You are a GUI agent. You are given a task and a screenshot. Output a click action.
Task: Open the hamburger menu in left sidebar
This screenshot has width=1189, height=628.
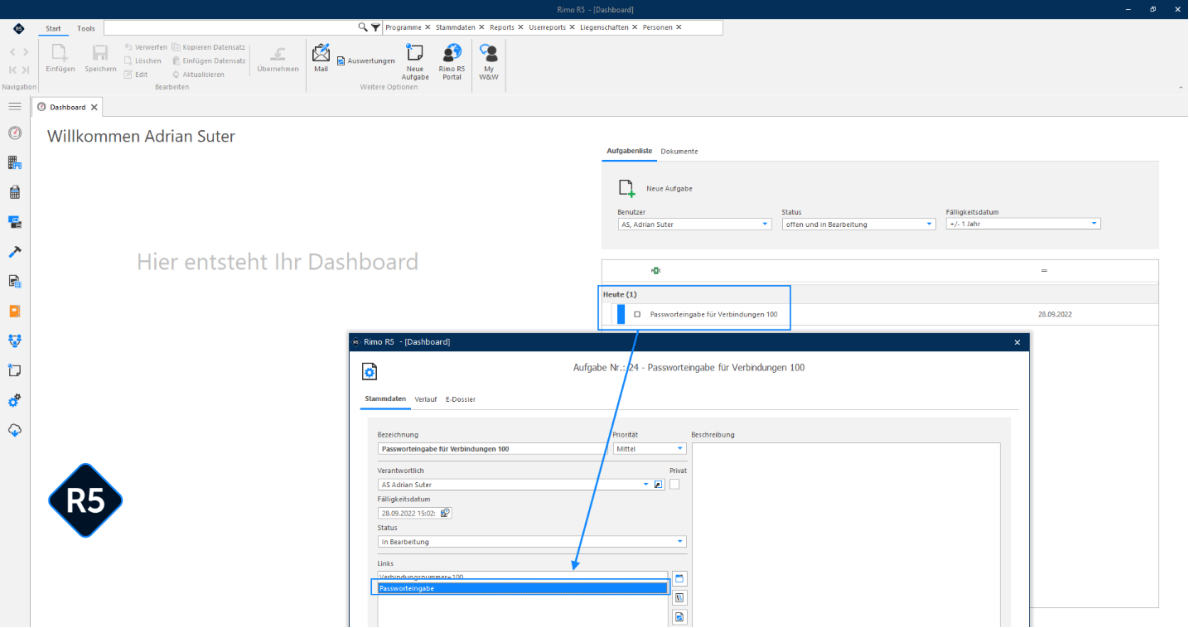(x=14, y=106)
